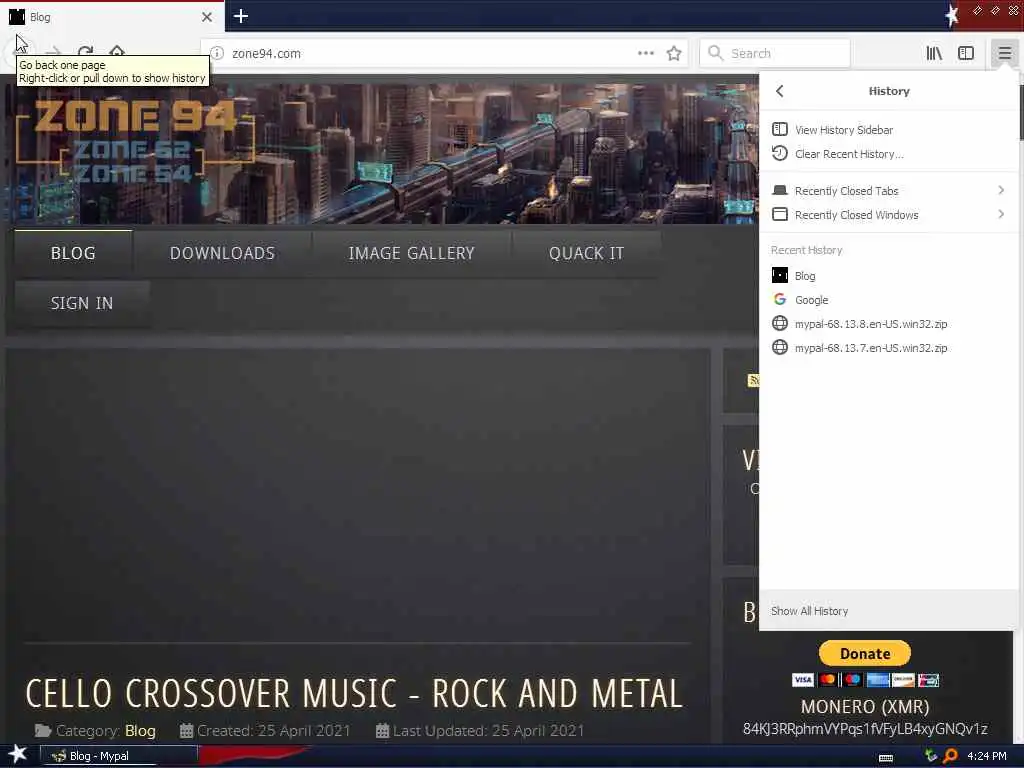Open the BLOG navigation item
The image size is (1024, 768).
coord(73,253)
